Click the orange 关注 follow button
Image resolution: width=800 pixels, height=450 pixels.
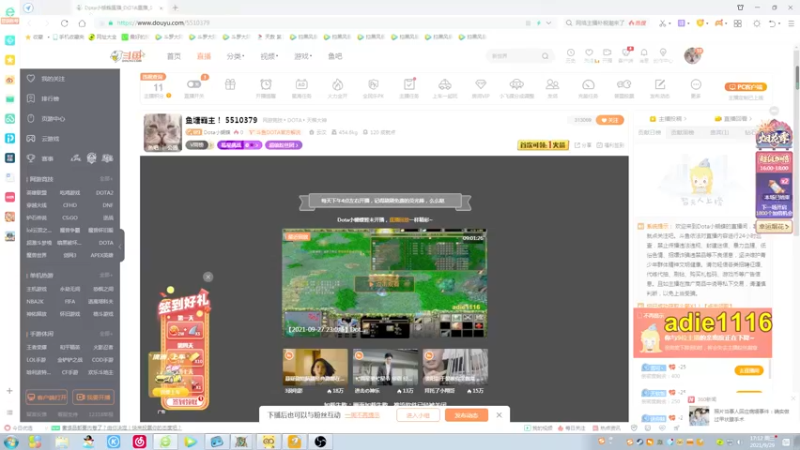coord(610,120)
